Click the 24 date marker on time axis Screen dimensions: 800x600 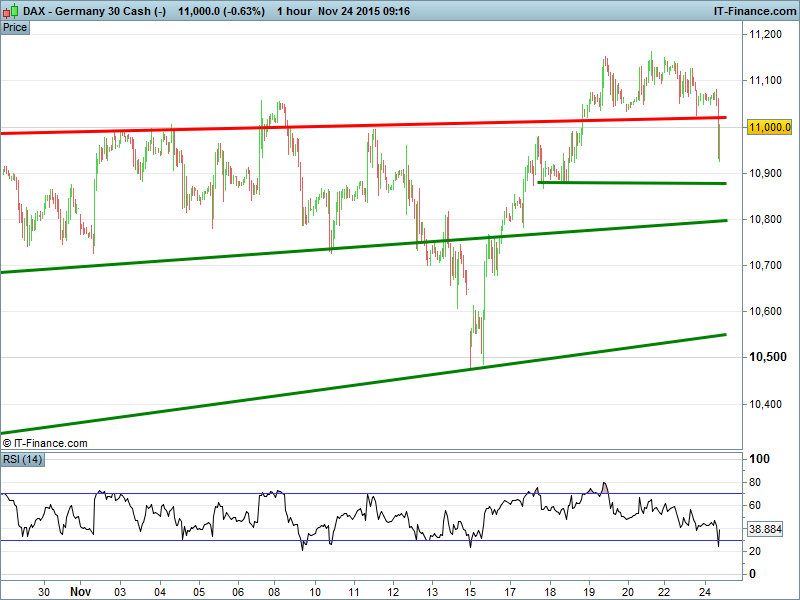[x=705, y=591]
